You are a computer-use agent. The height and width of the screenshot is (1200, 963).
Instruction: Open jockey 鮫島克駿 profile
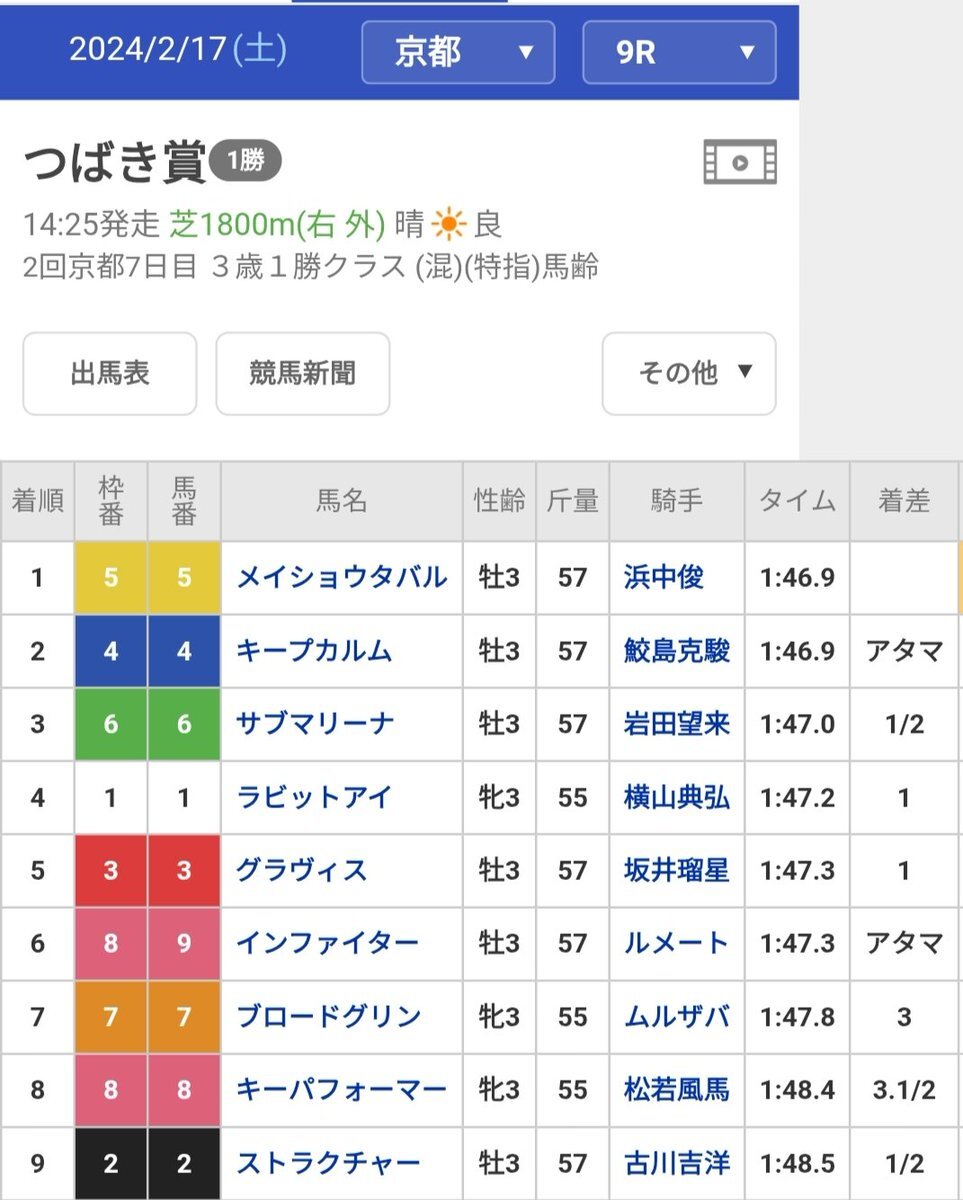[x=676, y=651]
